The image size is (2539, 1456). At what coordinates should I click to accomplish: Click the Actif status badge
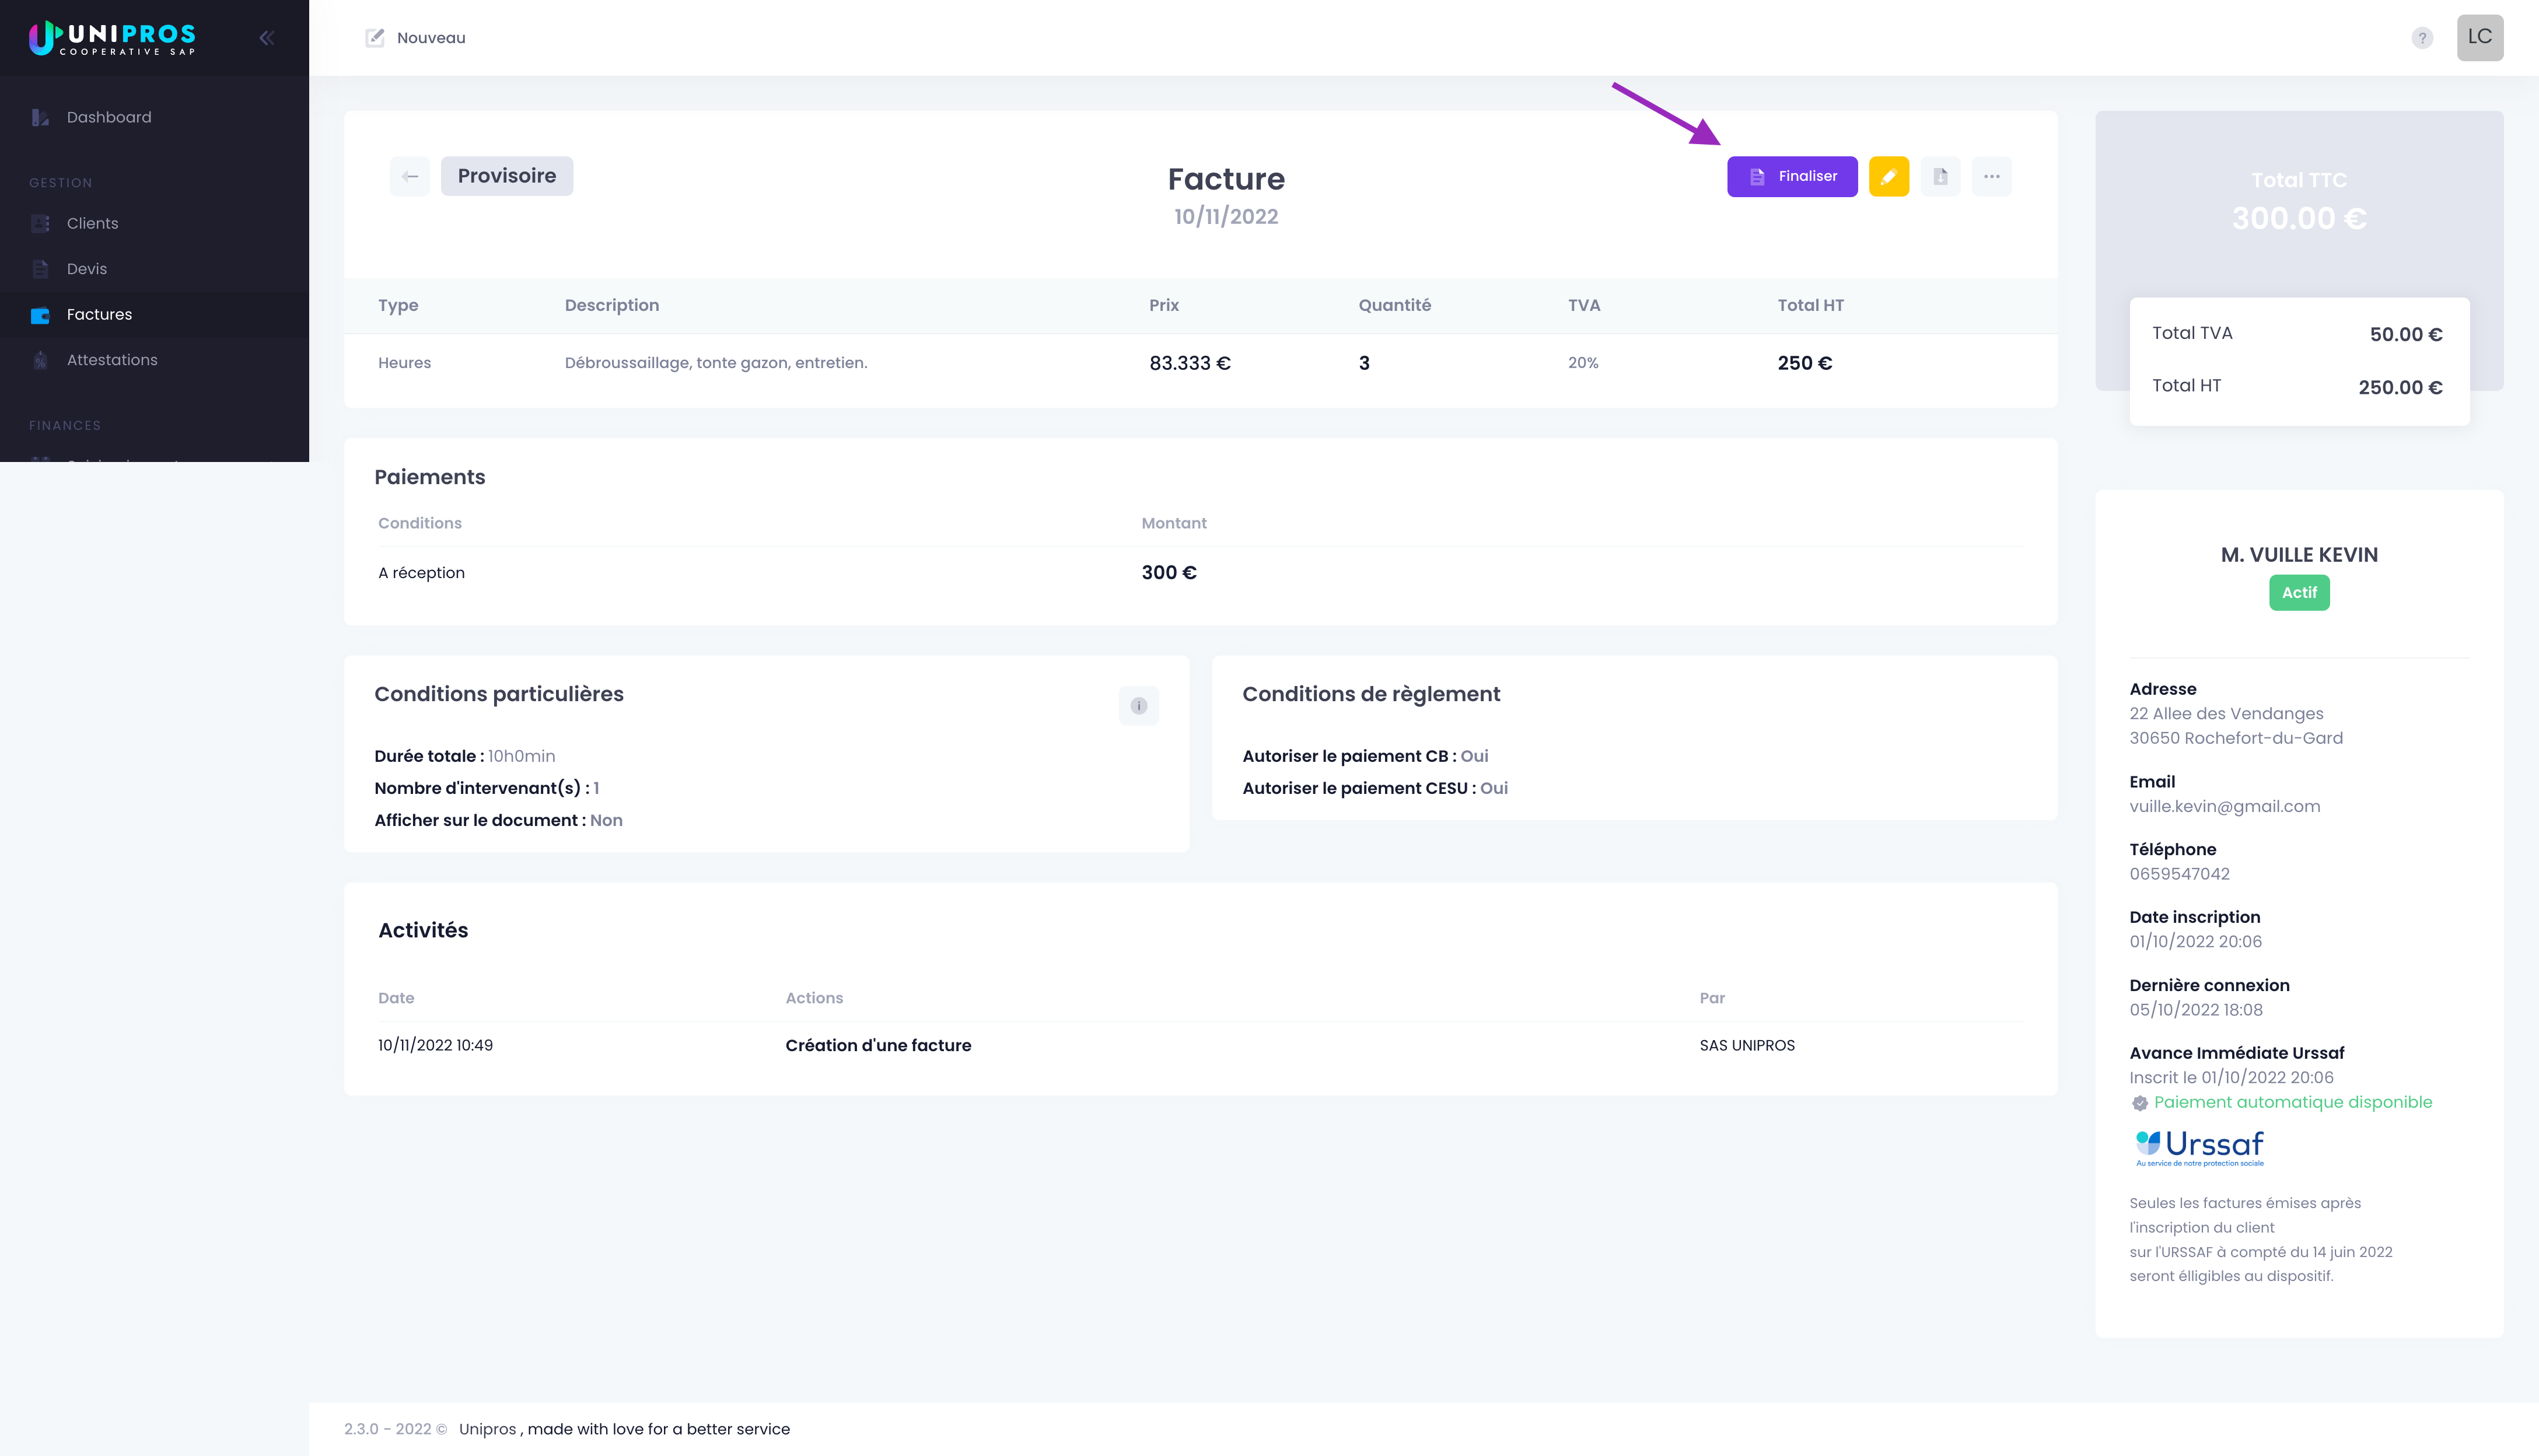[x=2298, y=593]
